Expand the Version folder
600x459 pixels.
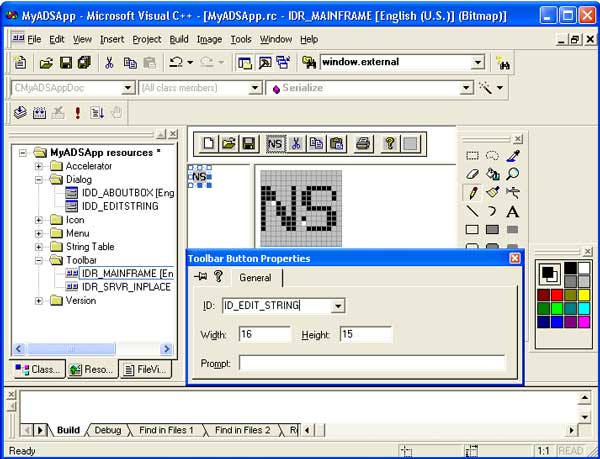(38, 301)
